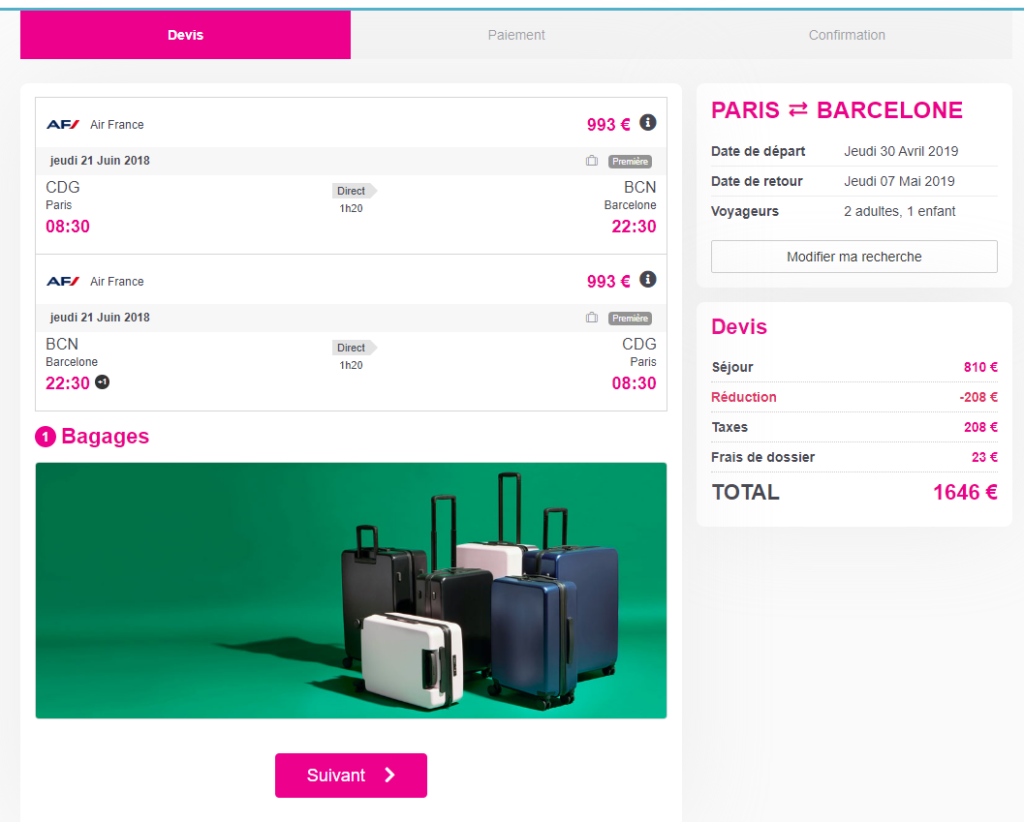This screenshot has width=1024, height=822.
Task: Click the Réduction line in the Devis summary
Action: [x=744, y=397]
